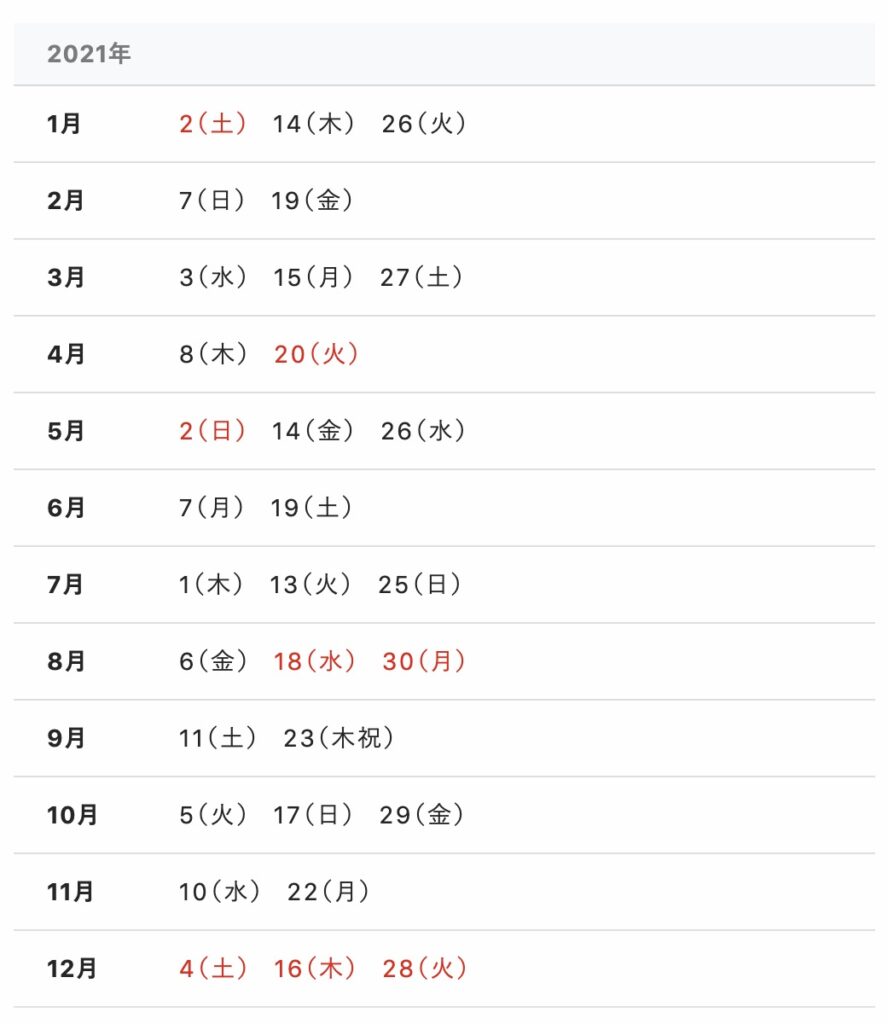Click the red 16(木) in December
The height and width of the screenshot is (1024, 888).
click(x=315, y=968)
